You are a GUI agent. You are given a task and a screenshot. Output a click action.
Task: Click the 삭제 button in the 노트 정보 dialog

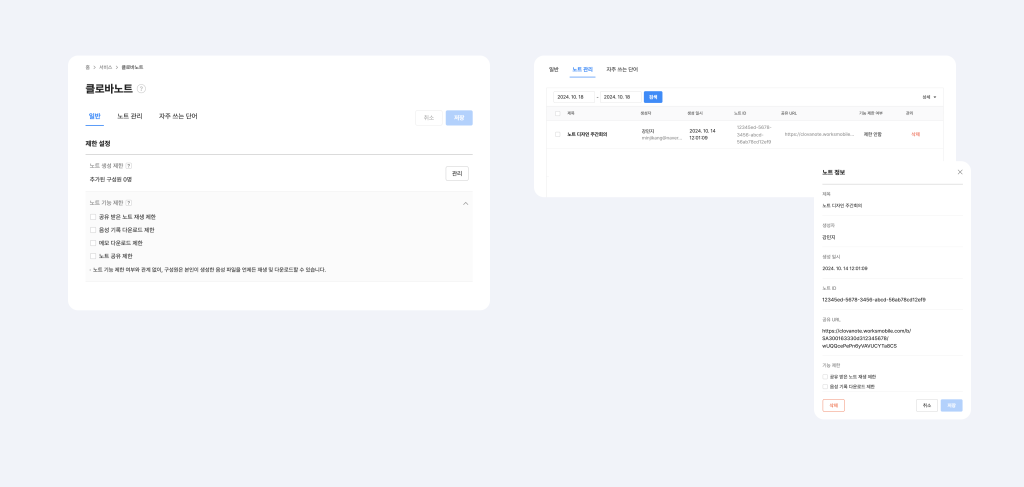[833, 405]
